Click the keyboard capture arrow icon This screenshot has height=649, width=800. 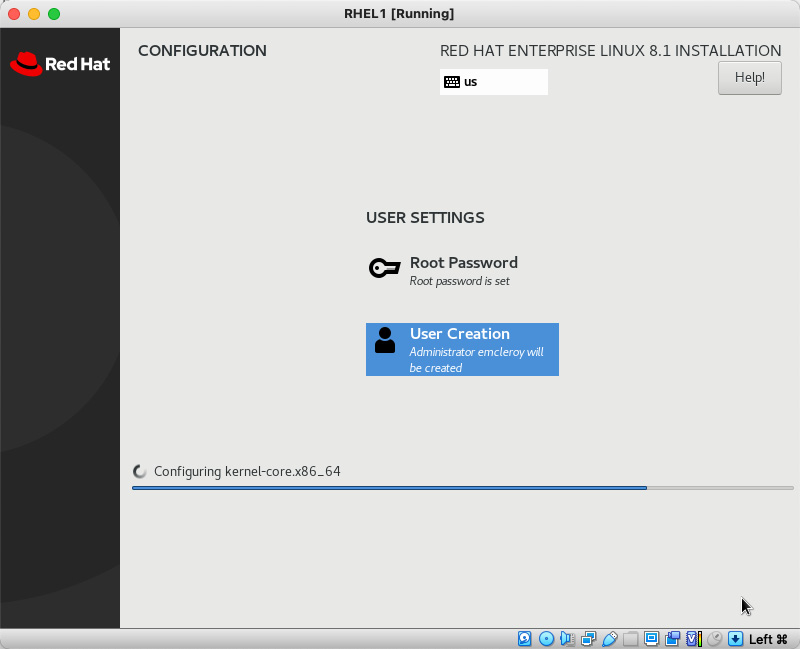736,639
